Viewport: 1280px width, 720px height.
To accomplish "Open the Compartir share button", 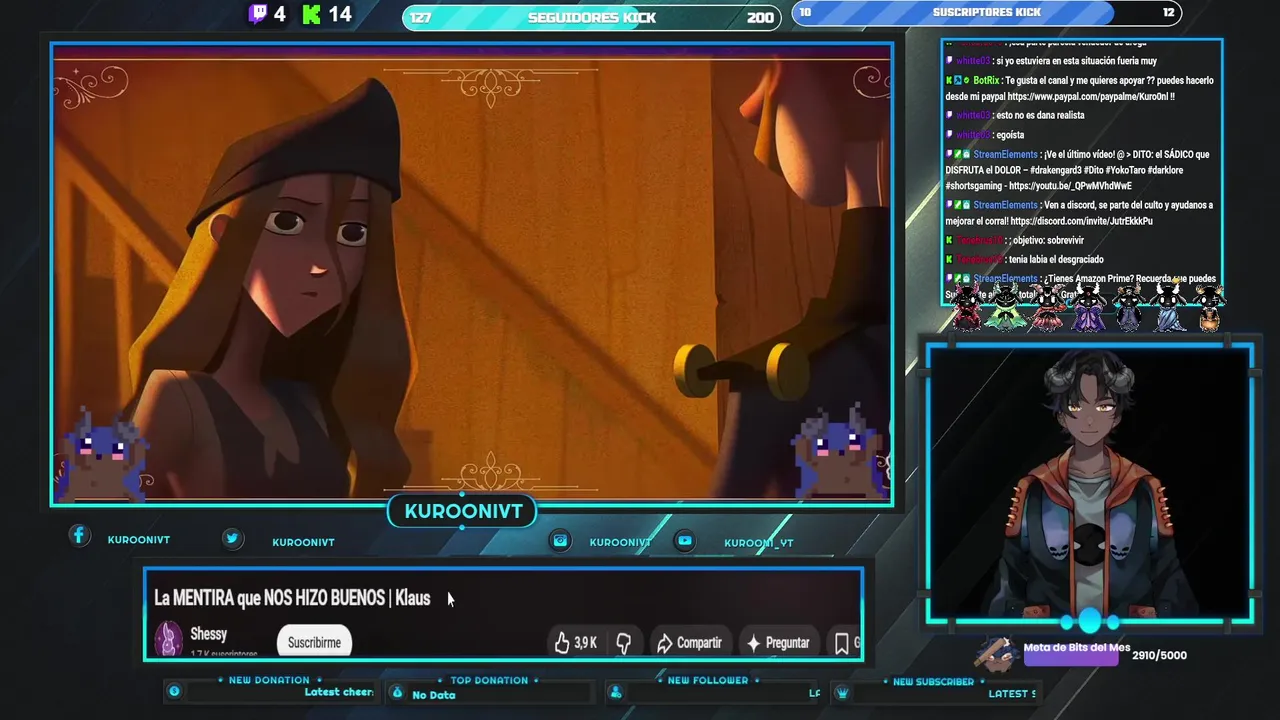I will 689,643.
